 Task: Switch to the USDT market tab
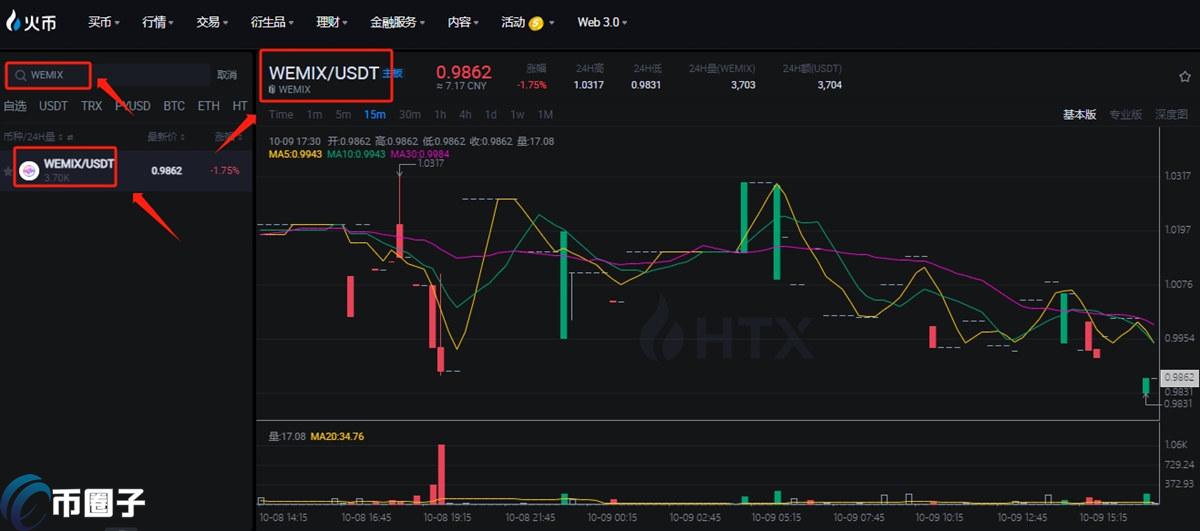click(53, 106)
